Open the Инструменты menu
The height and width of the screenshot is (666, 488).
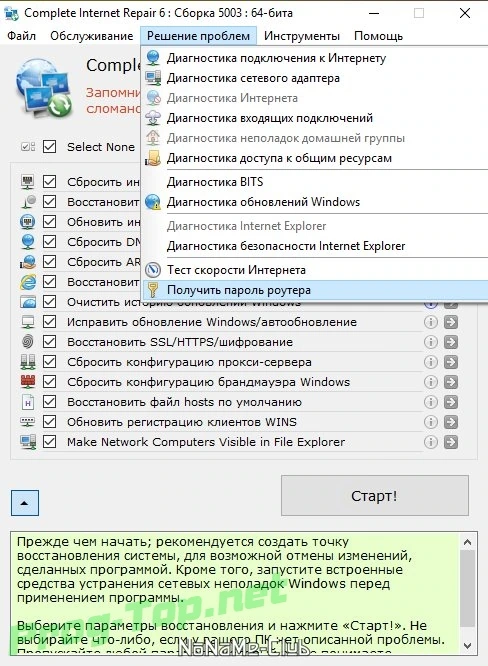click(302, 36)
